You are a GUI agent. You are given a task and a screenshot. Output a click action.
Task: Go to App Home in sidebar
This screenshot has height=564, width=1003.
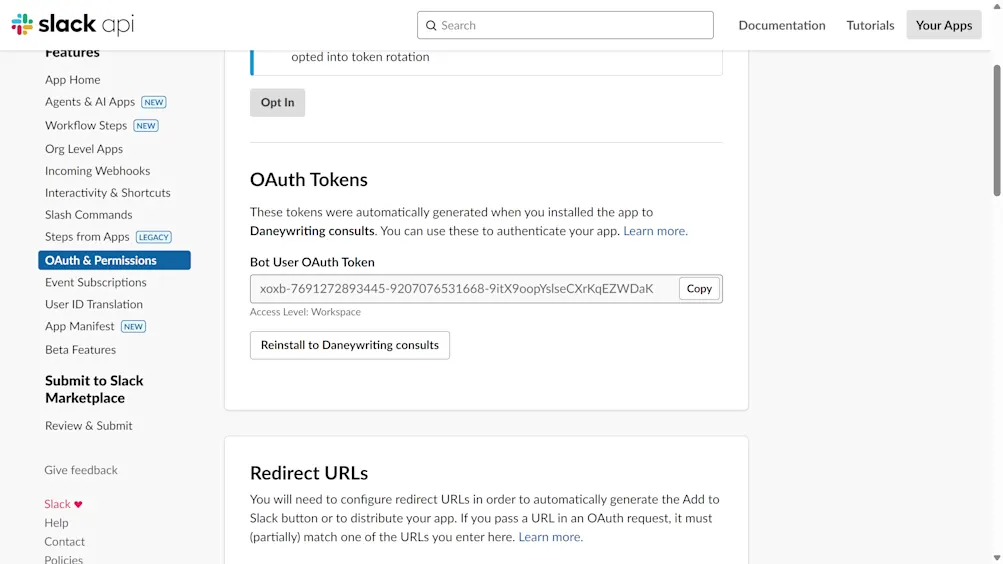(72, 79)
